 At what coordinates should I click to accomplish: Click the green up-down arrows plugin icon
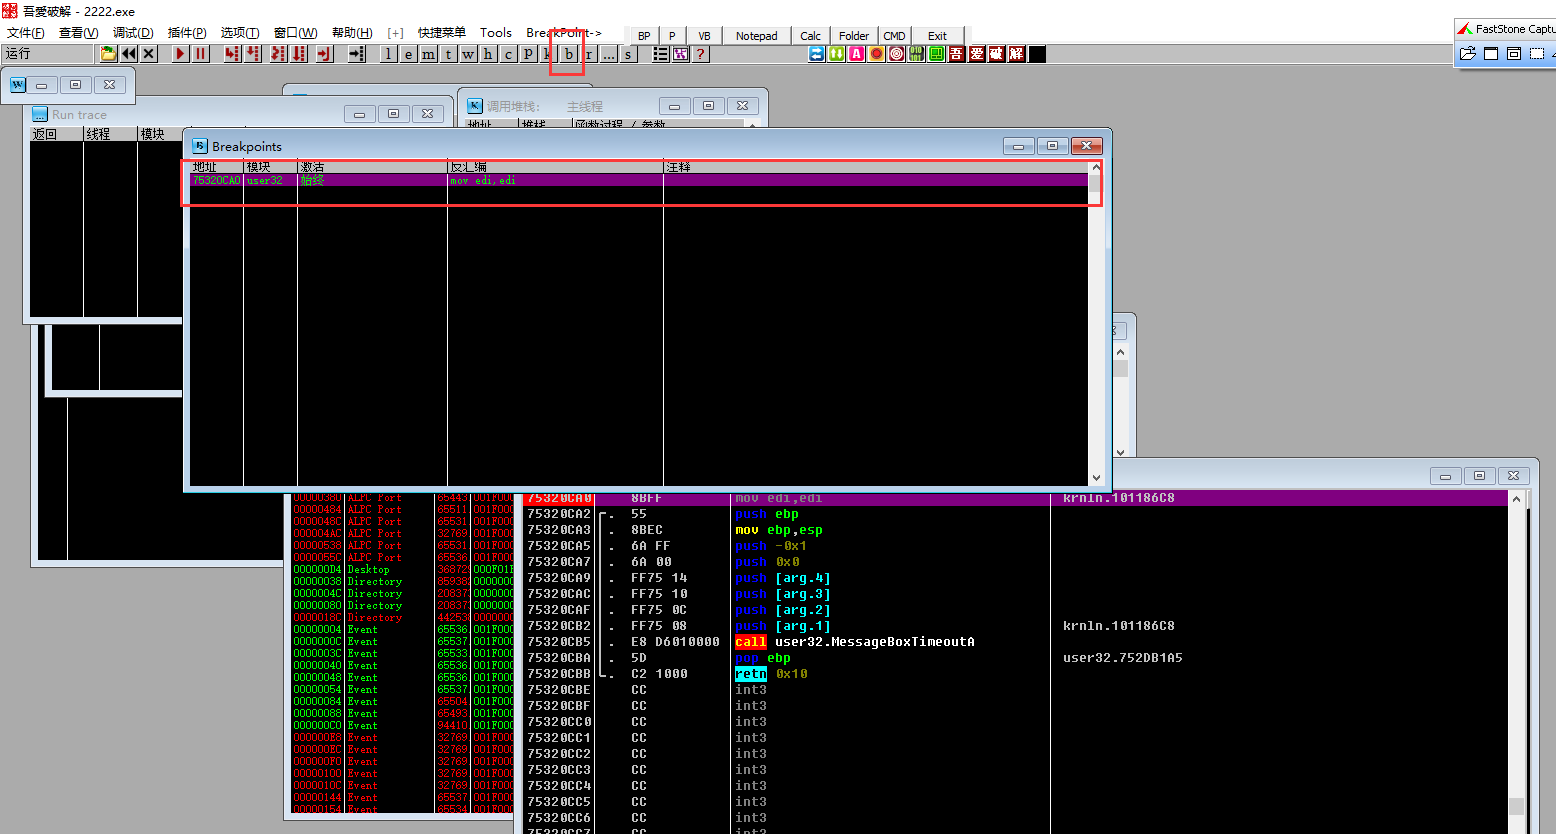coord(836,54)
